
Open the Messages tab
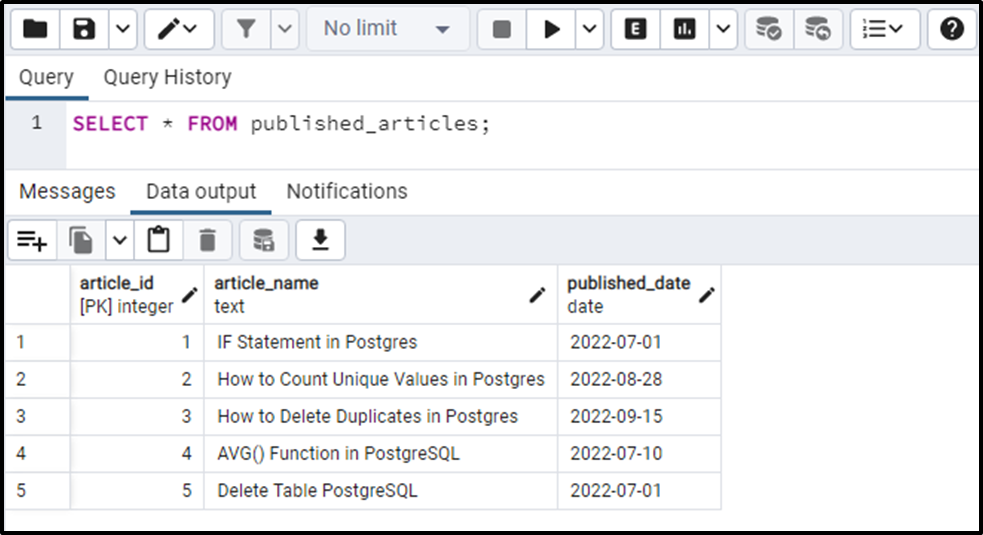[67, 191]
